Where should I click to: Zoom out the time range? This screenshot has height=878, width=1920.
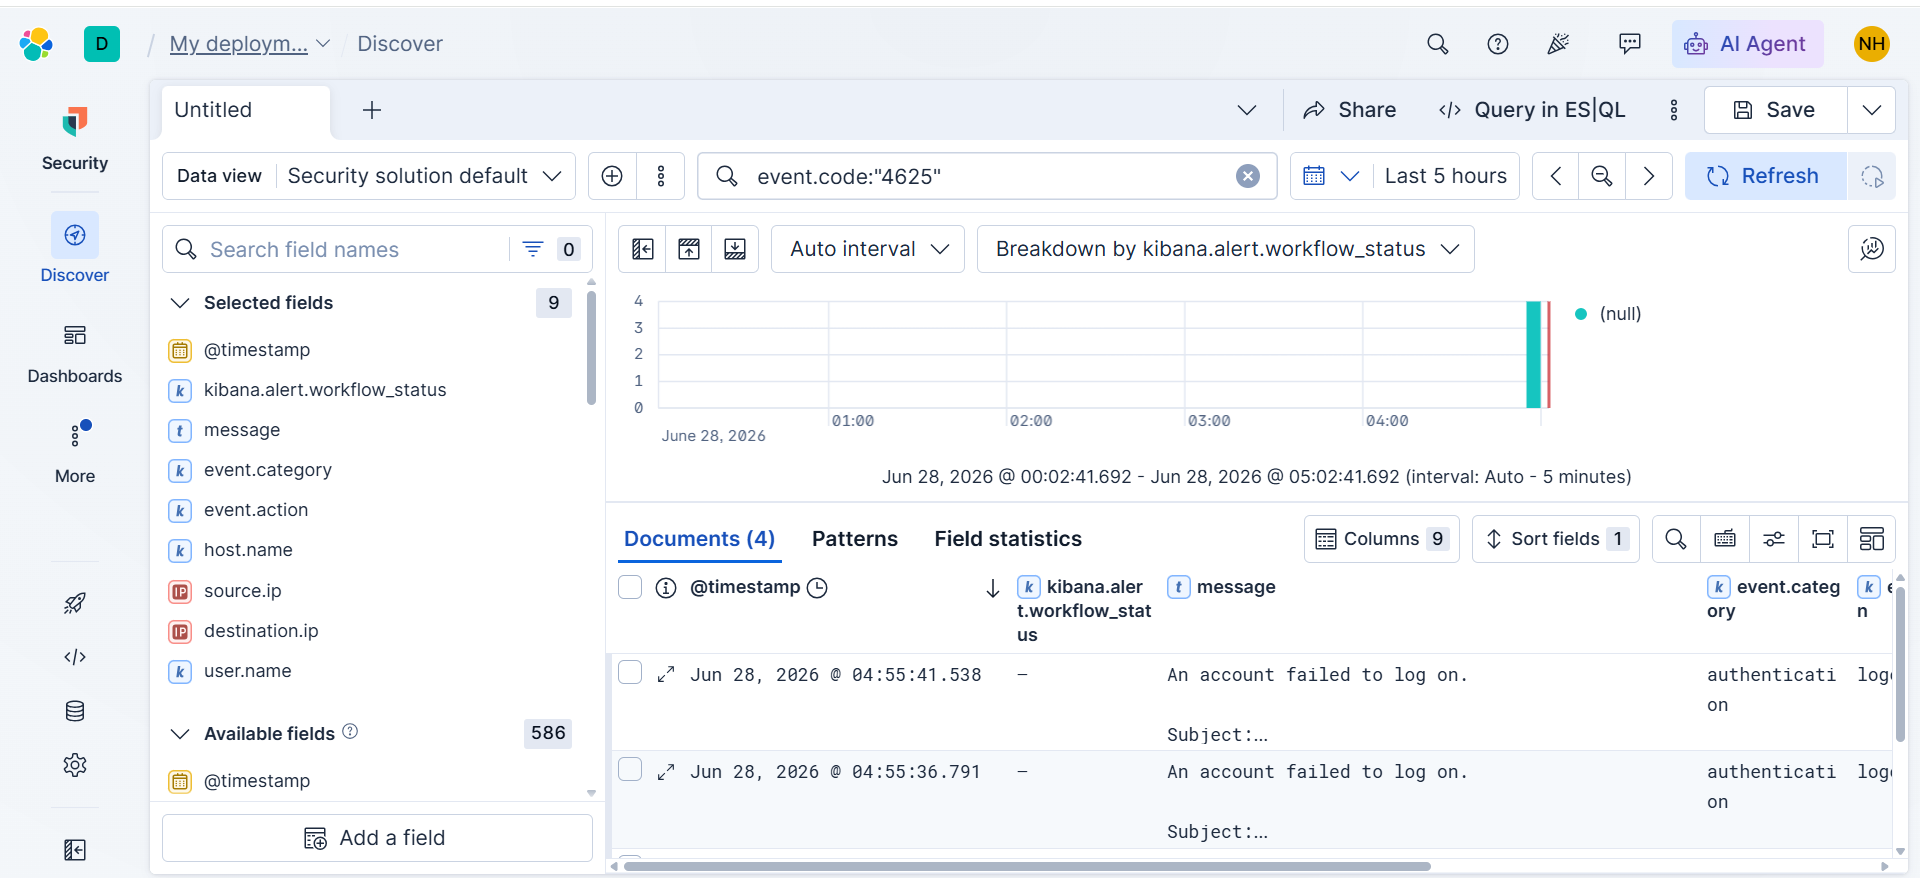[x=1602, y=176]
